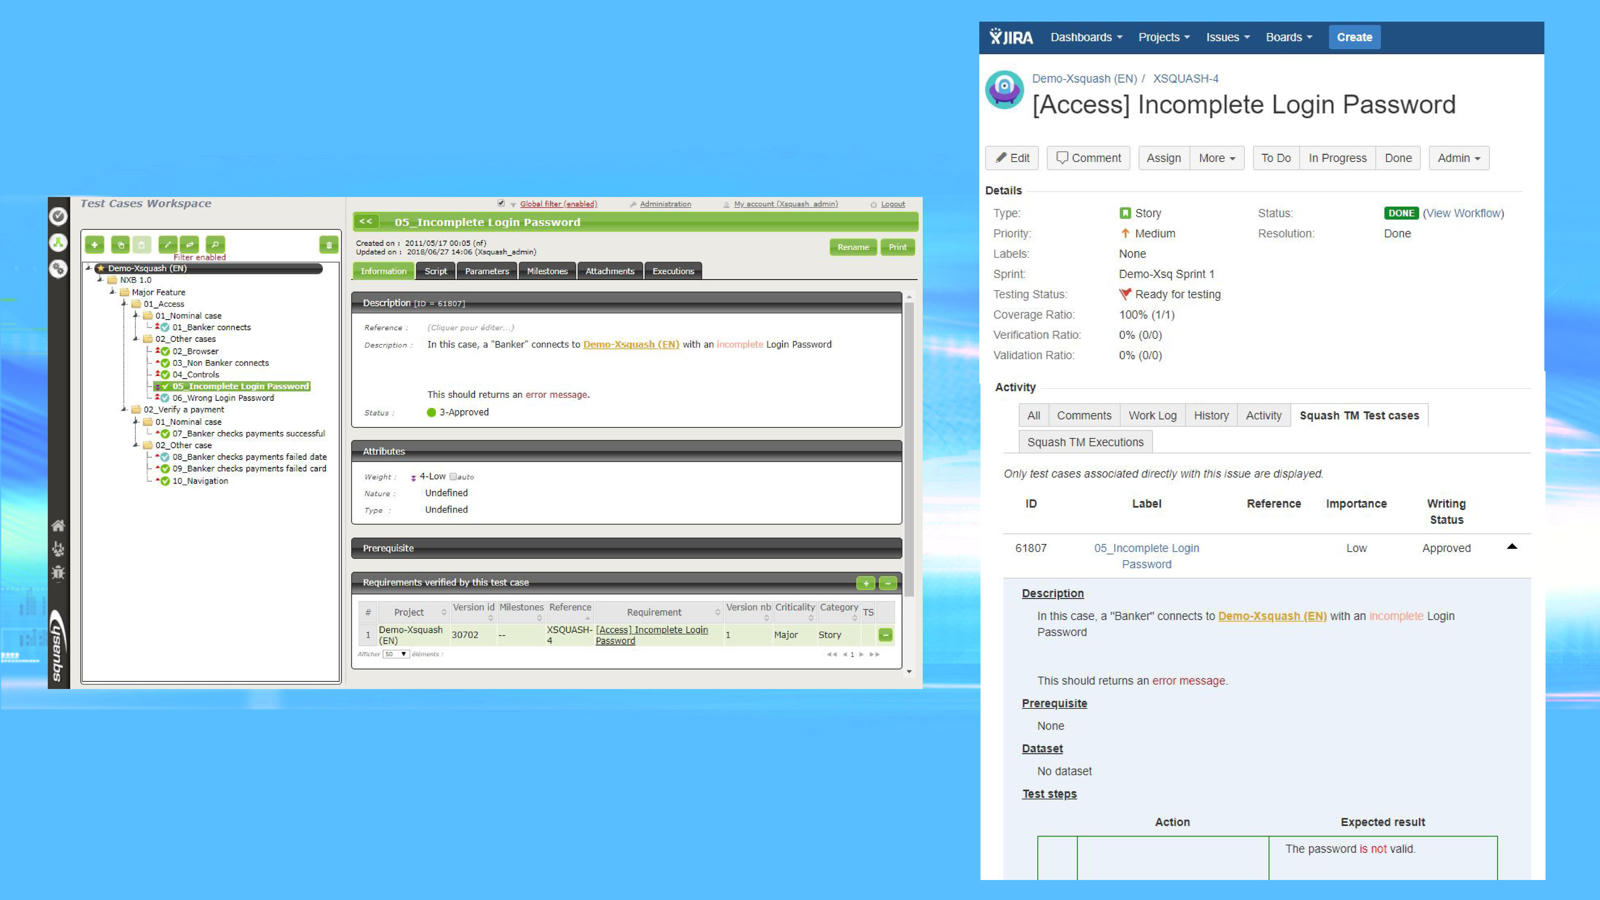Click the Logout link in Squash
Image resolution: width=1600 pixels, height=900 pixels.
(x=893, y=204)
